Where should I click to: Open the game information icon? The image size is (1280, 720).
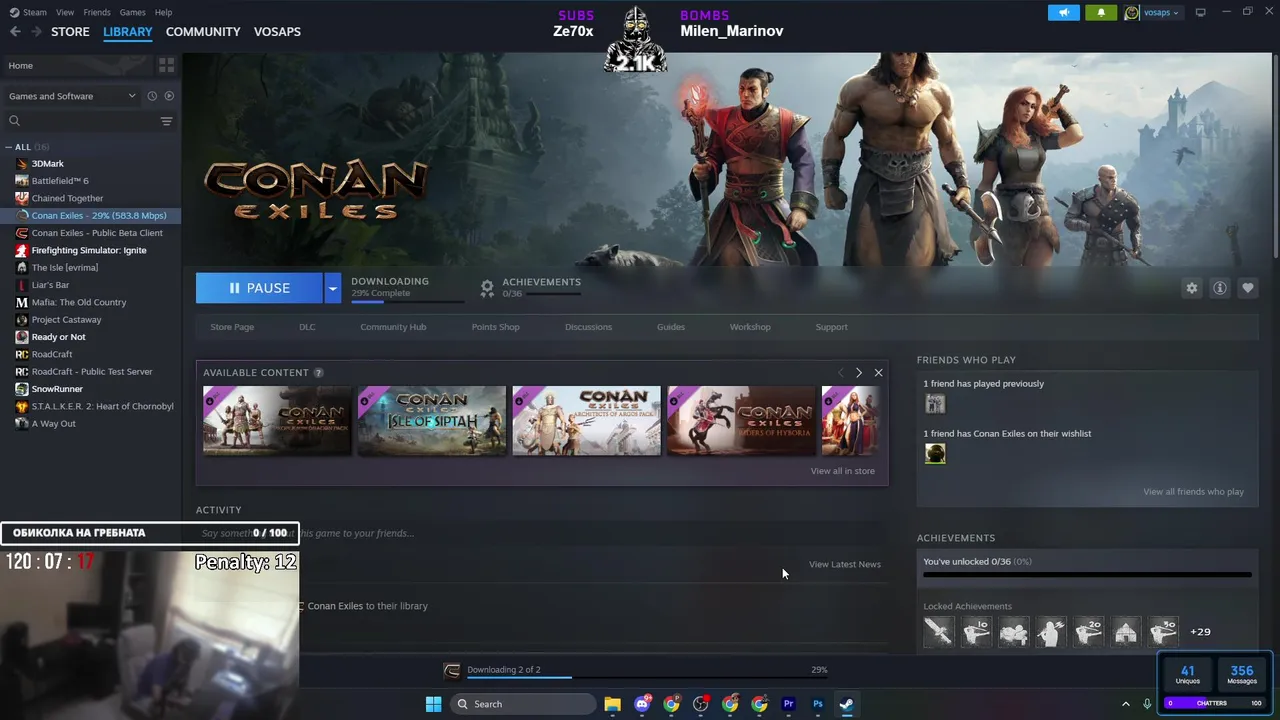coord(1219,288)
